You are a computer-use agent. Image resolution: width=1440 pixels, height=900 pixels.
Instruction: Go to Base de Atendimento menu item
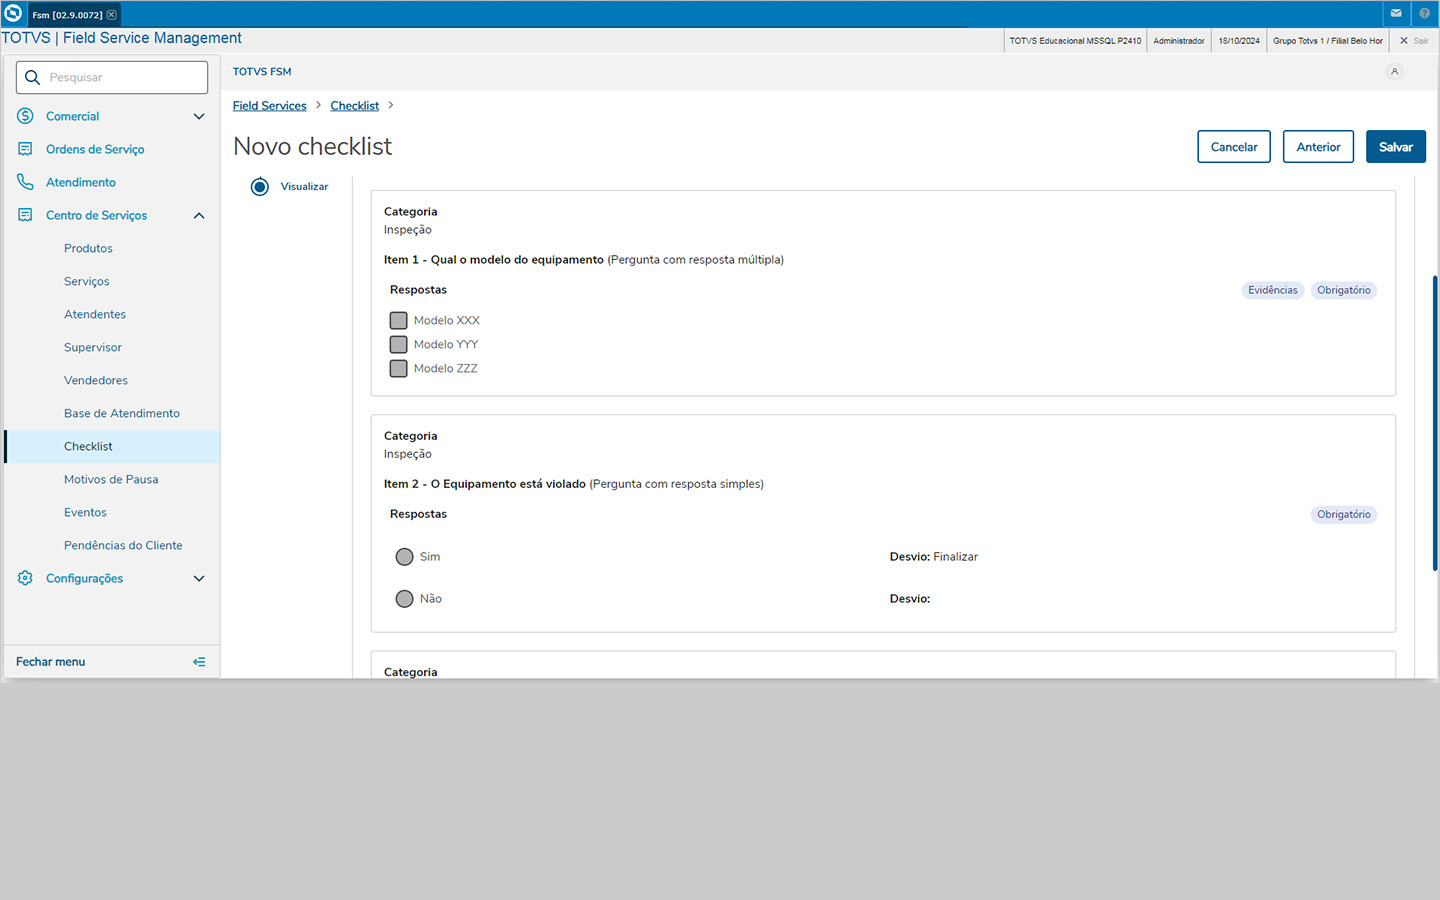click(122, 413)
